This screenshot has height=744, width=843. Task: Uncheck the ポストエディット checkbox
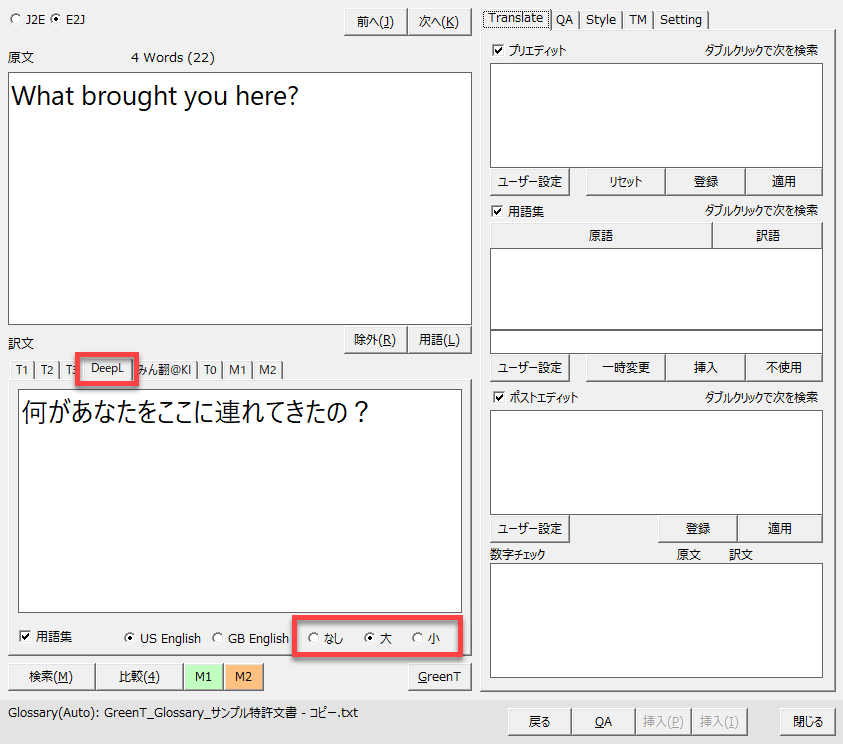click(x=498, y=397)
